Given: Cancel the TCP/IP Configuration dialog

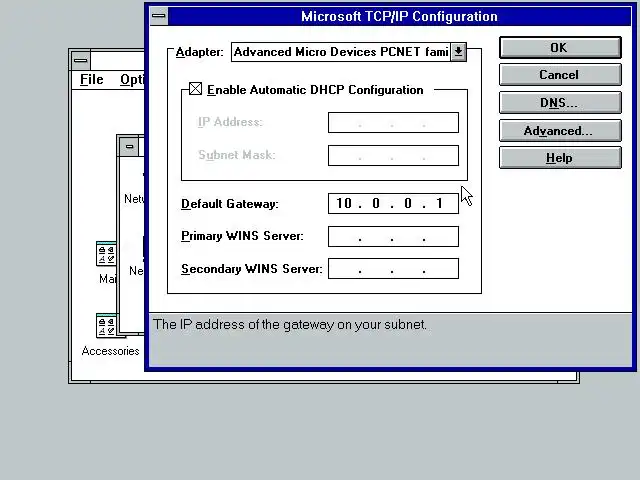Looking at the screenshot, I should coord(560,75).
